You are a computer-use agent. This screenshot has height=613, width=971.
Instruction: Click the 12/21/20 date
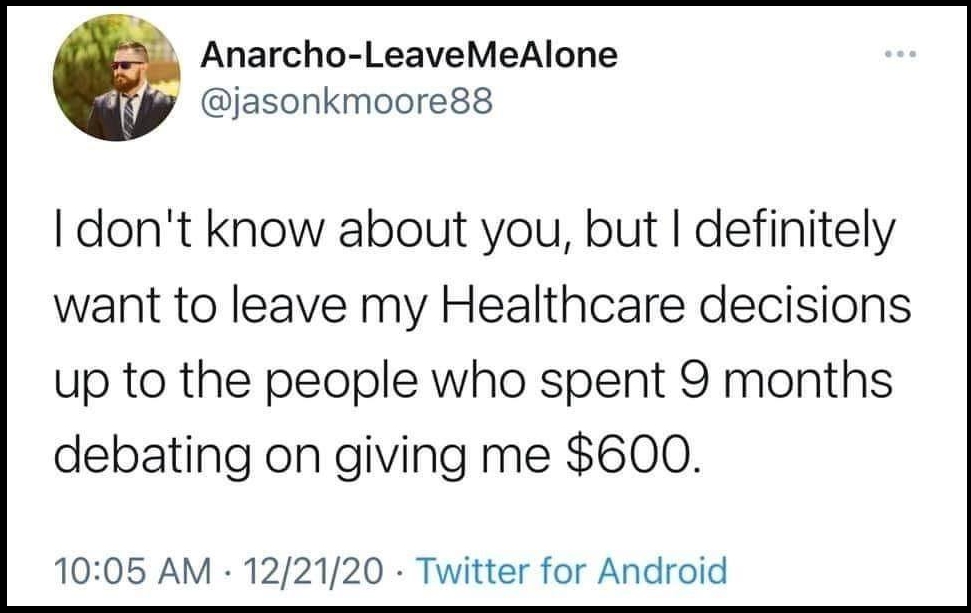point(313,571)
